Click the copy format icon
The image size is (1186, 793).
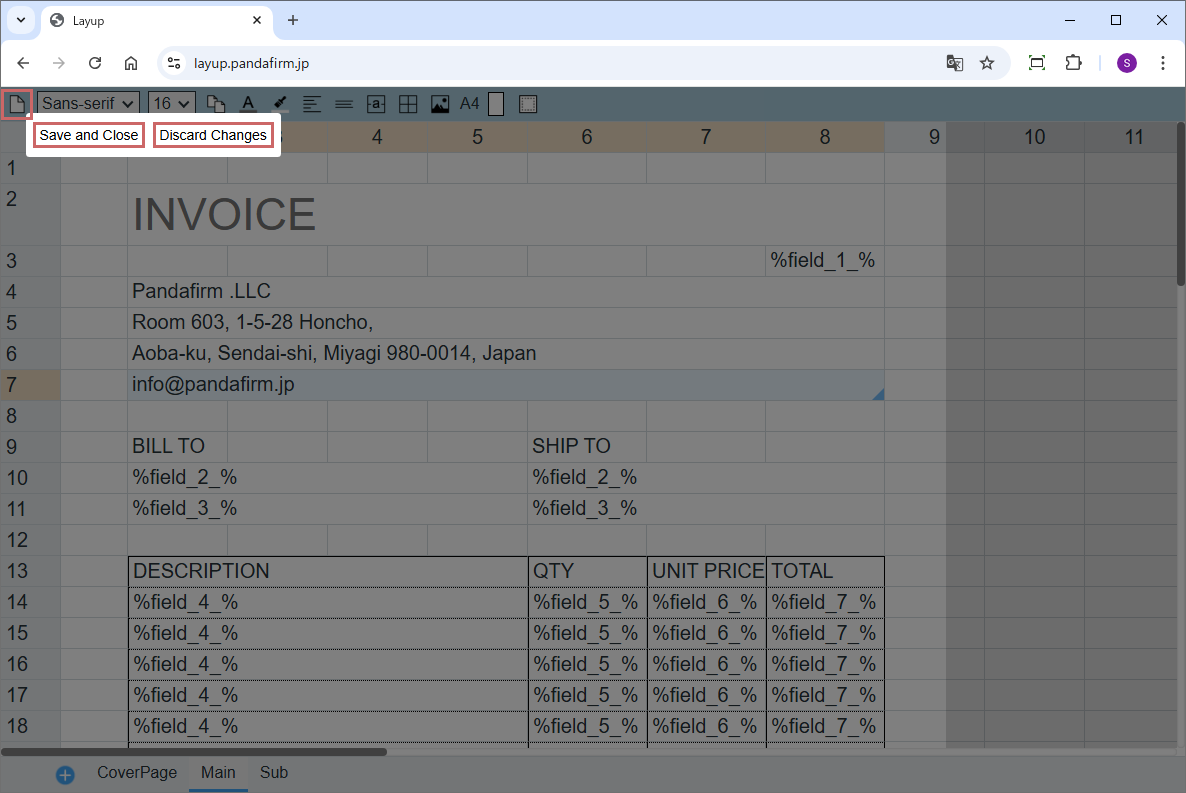click(215, 103)
